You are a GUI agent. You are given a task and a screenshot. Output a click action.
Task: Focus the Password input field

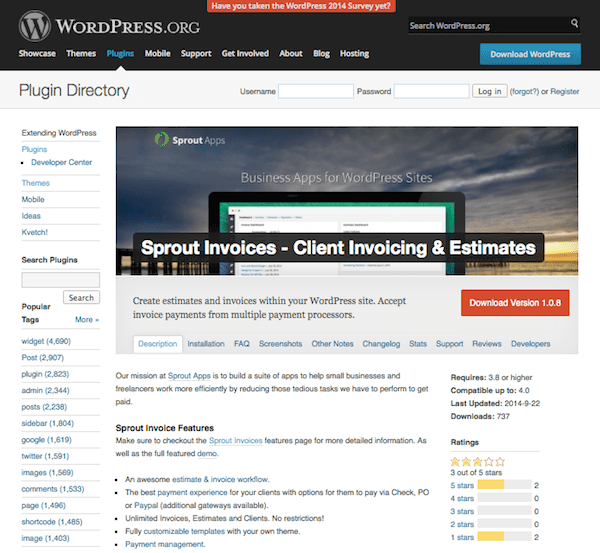431,91
